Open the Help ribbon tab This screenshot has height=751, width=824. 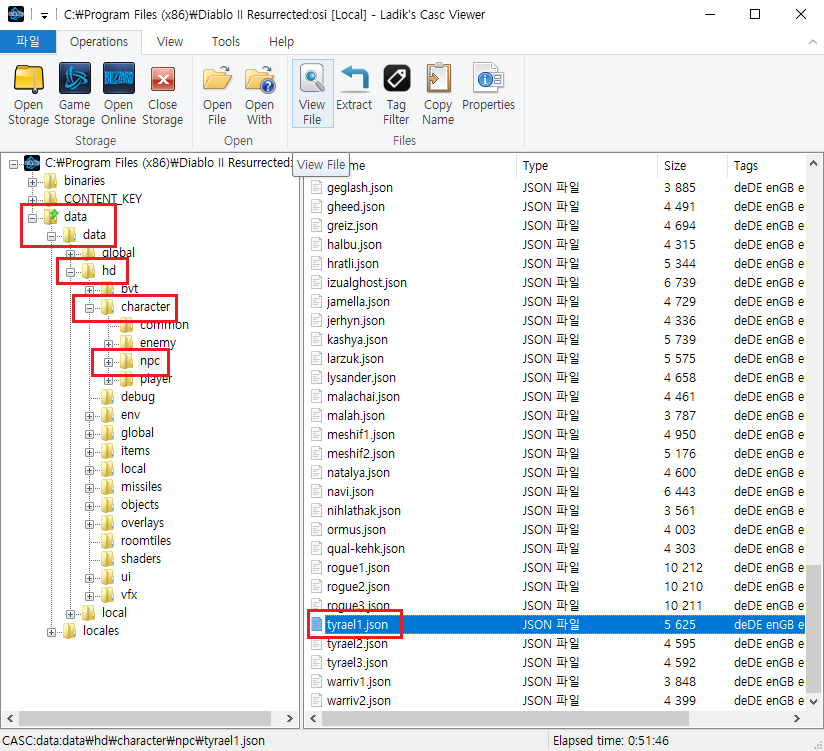[x=281, y=42]
